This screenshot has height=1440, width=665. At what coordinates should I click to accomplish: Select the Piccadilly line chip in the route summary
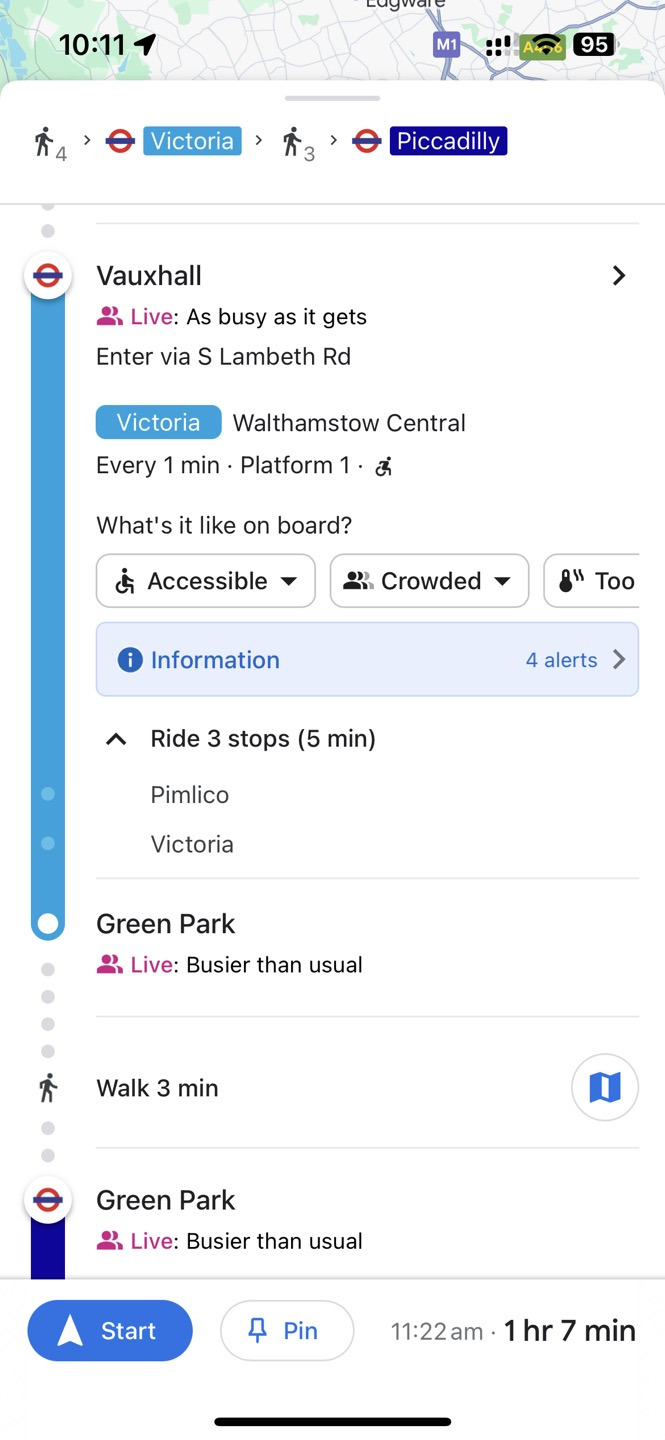point(448,141)
